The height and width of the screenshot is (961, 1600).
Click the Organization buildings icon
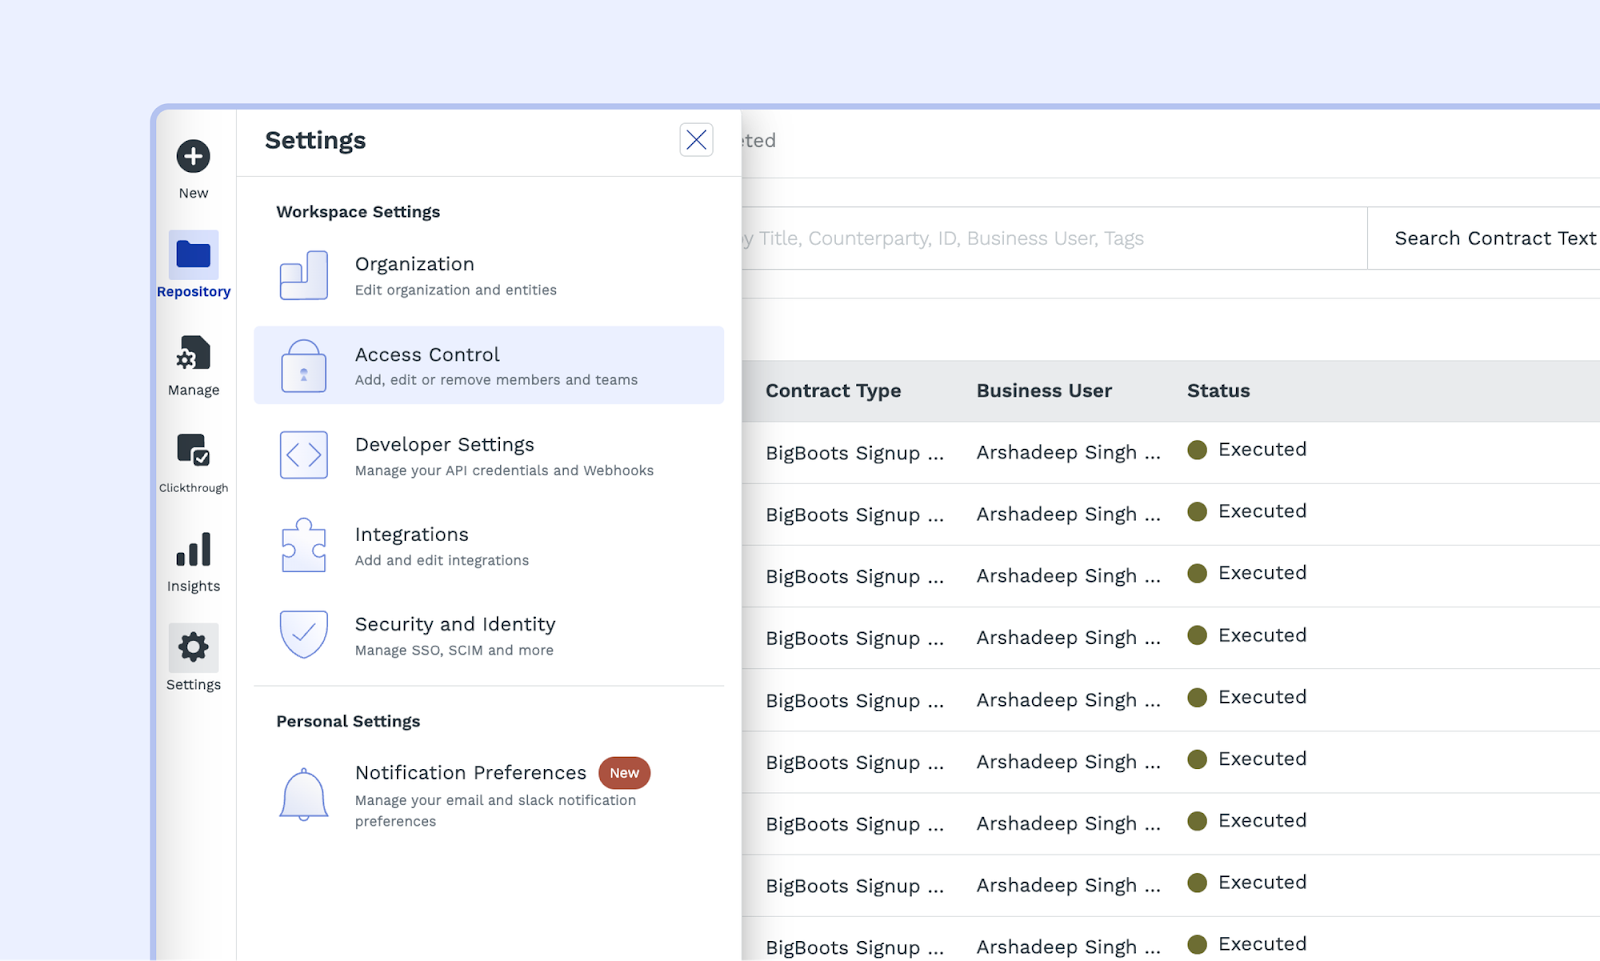pyautogui.click(x=304, y=275)
